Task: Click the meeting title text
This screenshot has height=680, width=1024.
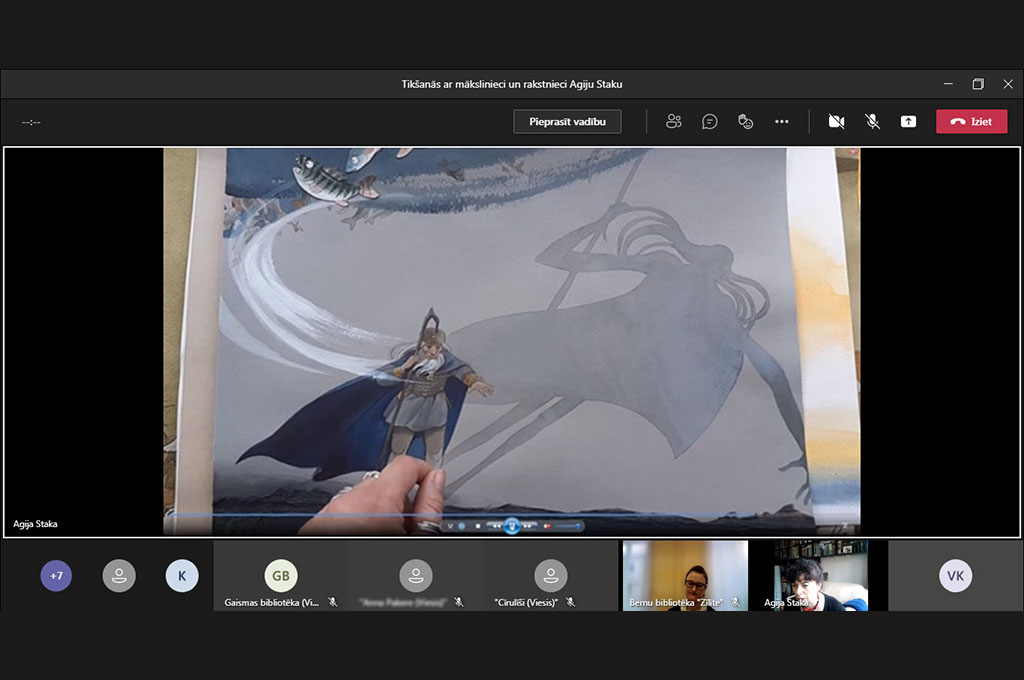Action: coord(511,84)
